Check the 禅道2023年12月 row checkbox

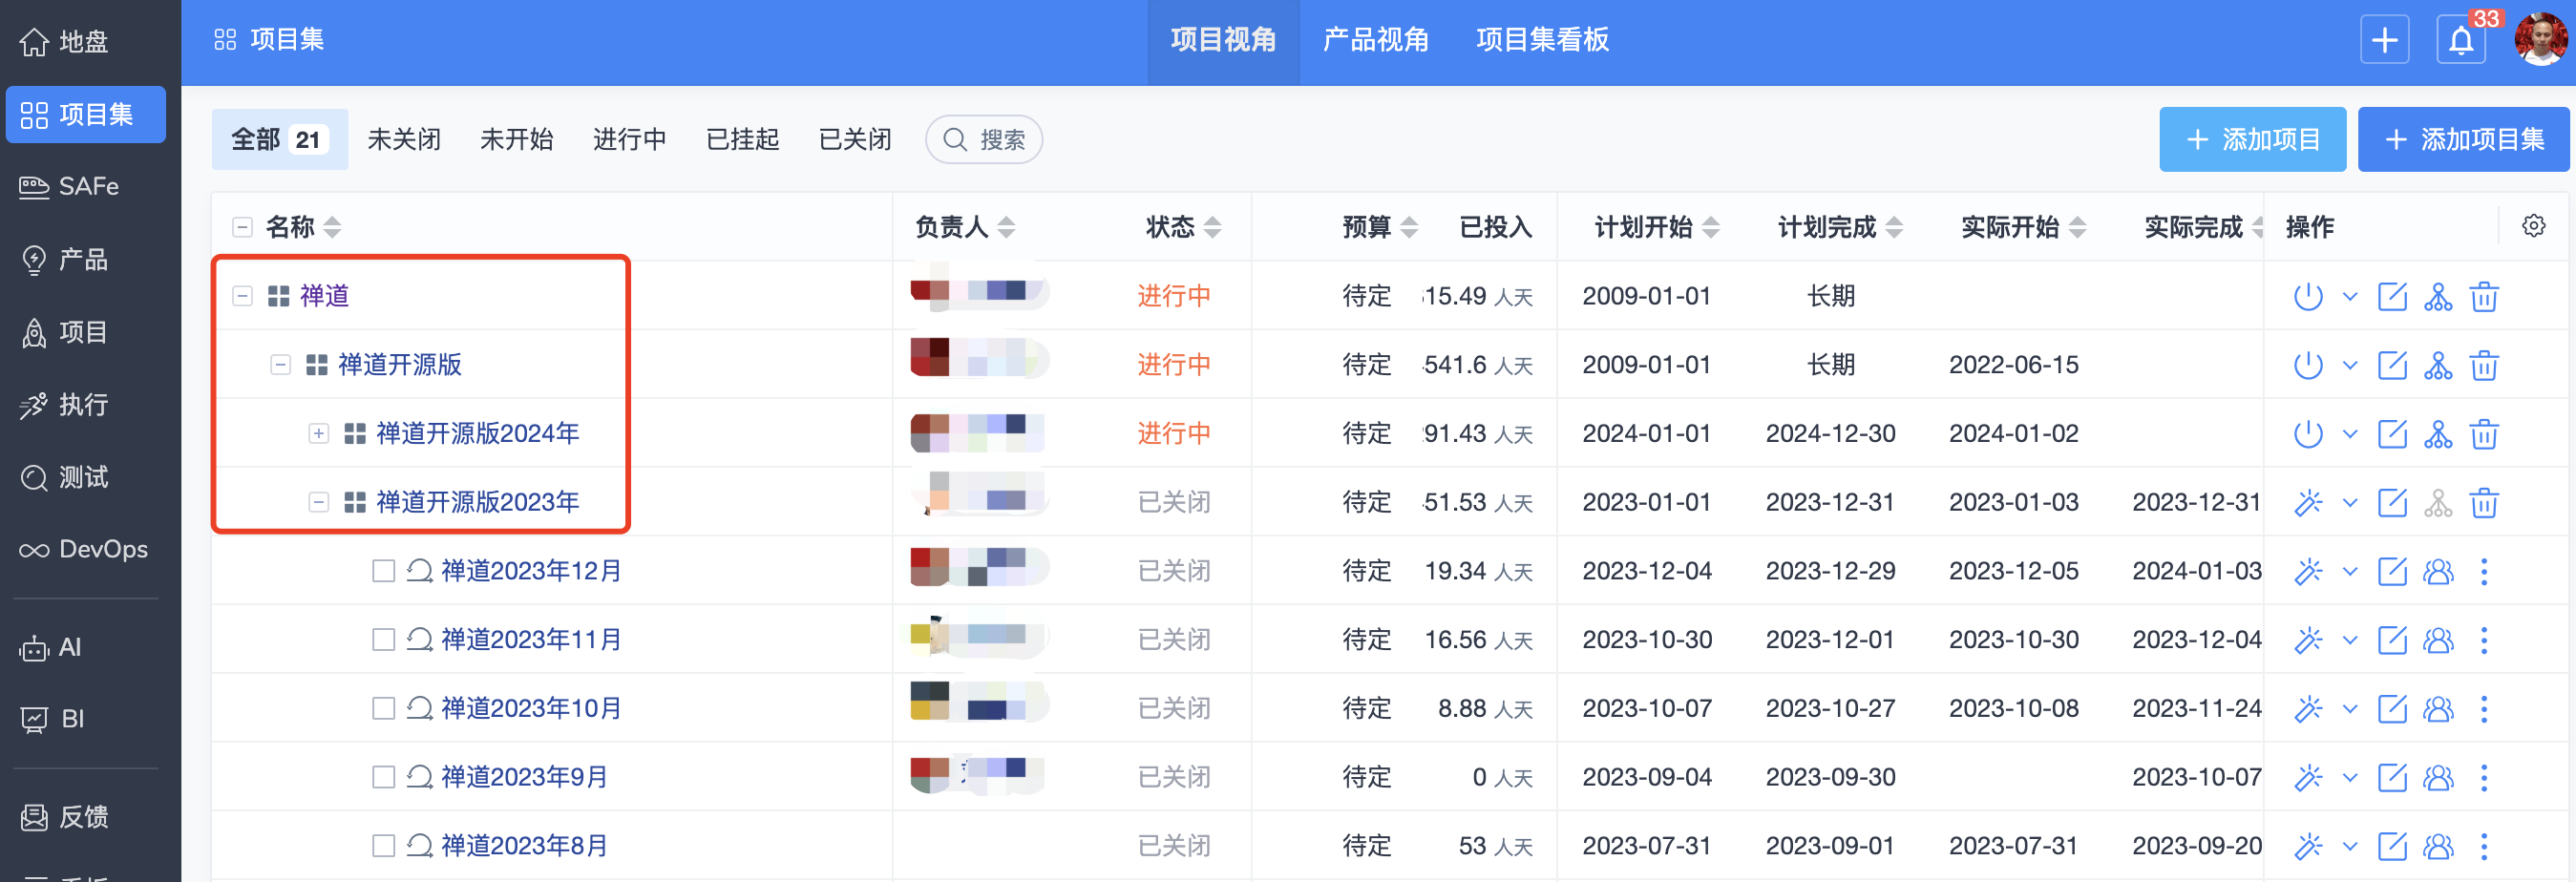(x=383, y=571)
